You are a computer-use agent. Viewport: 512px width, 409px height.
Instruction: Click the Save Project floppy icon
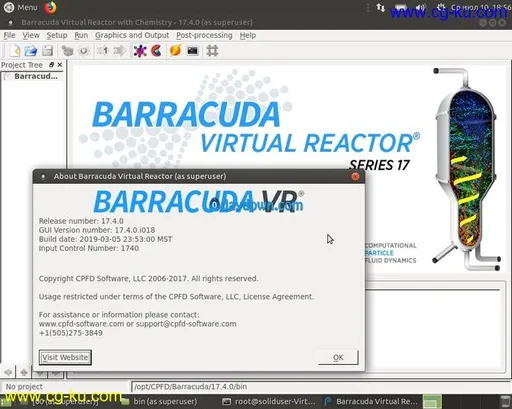point(48,51)
